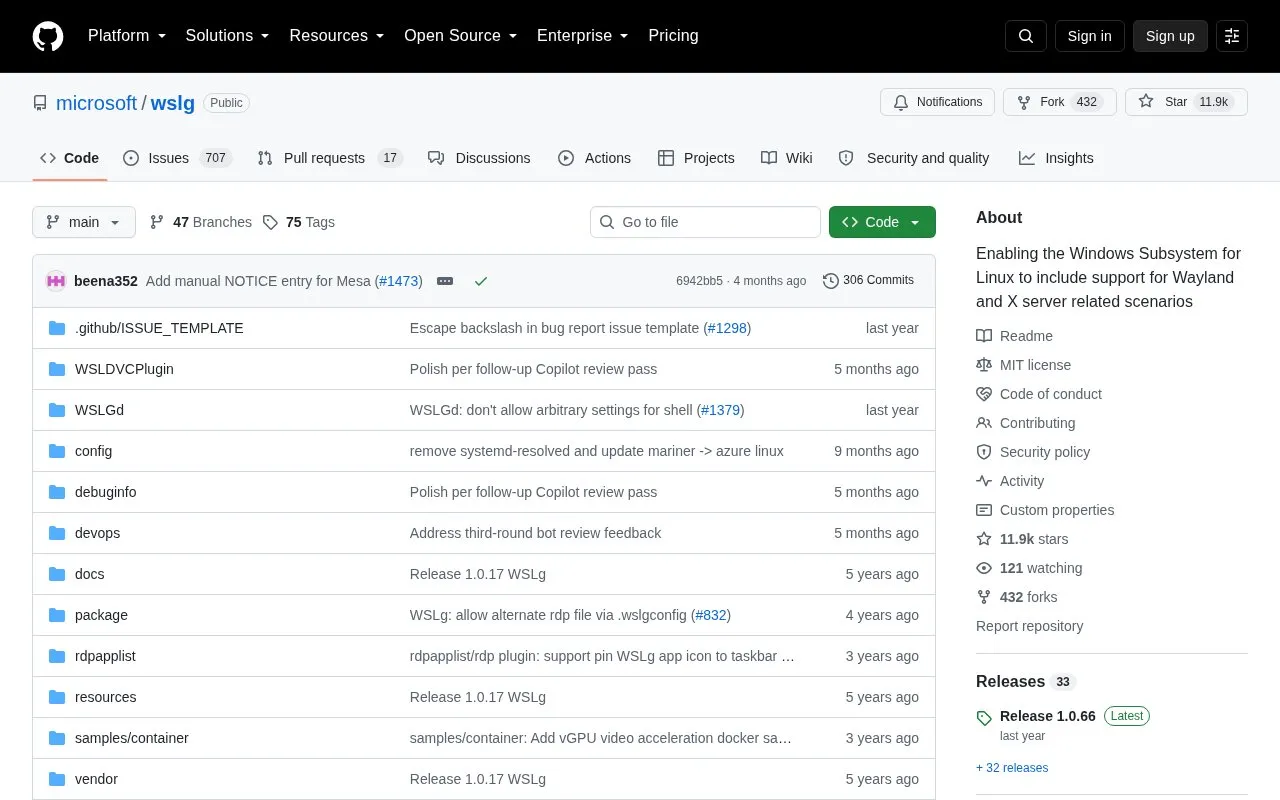Viewport: 1280px width, 800px height.
Task: Expand the Platform menu
Action: (x=127, y=36)
